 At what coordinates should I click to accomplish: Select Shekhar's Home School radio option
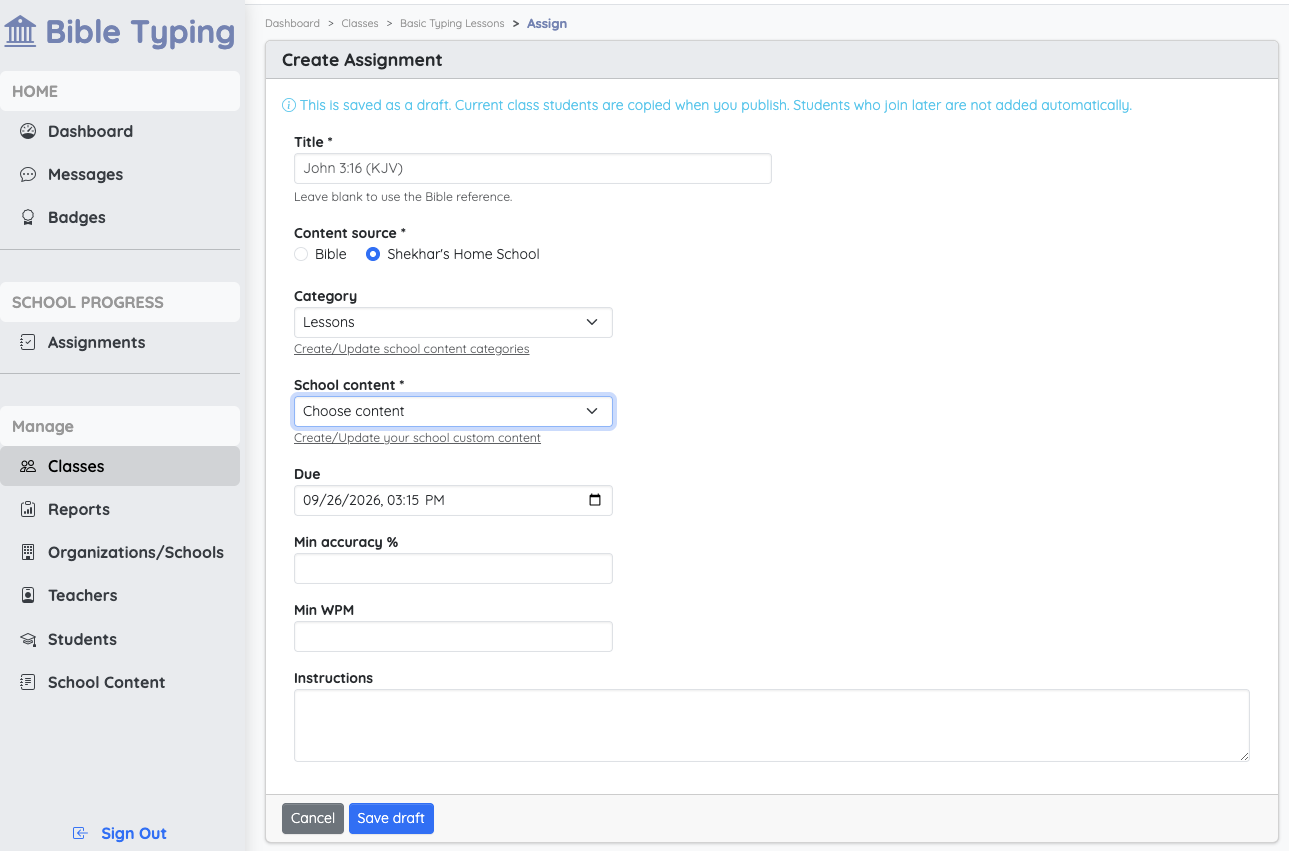pyautogui.click(x=373, y=254)
